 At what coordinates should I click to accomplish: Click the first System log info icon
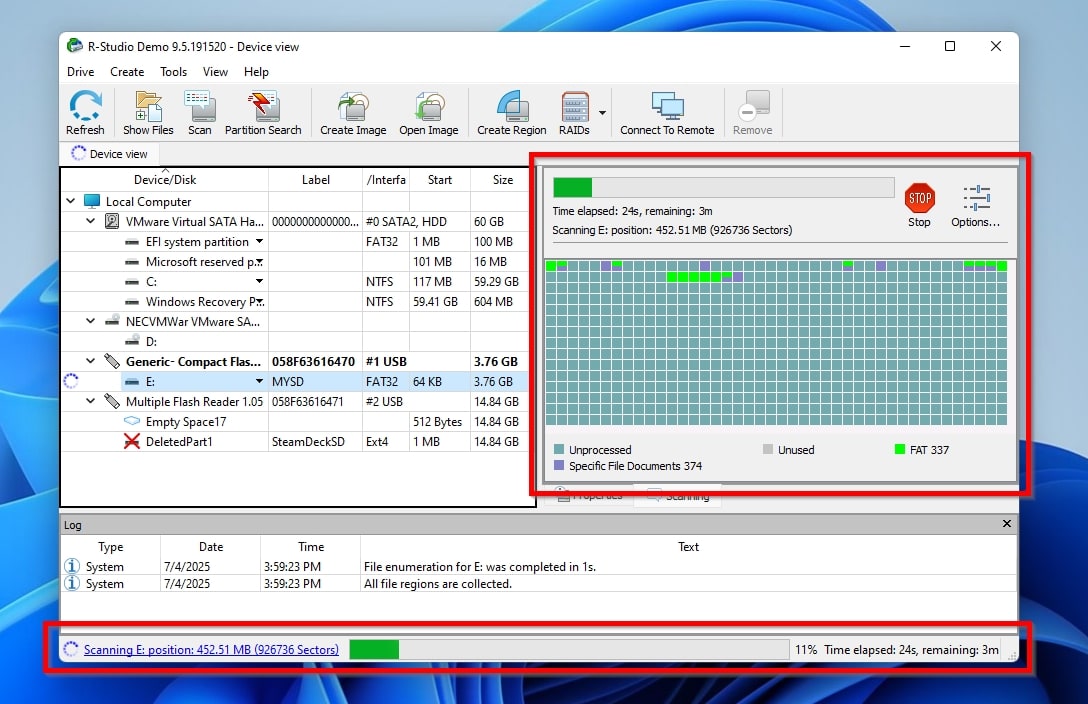(x=71, y=566)
